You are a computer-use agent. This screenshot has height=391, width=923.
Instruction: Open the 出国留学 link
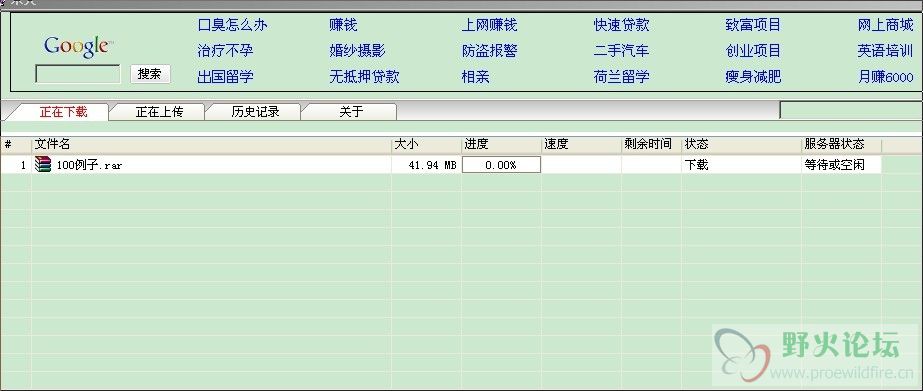[x=225, y=77]
